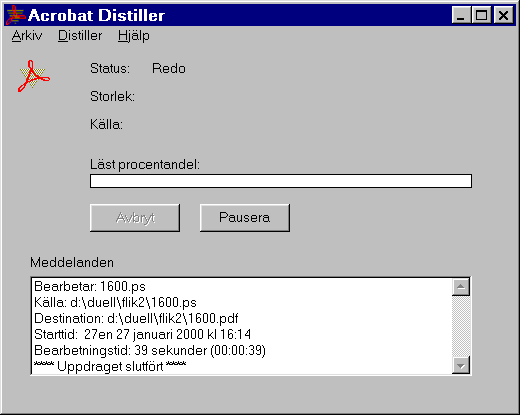Click the Läst procentandel progress bar

[281, 181]
